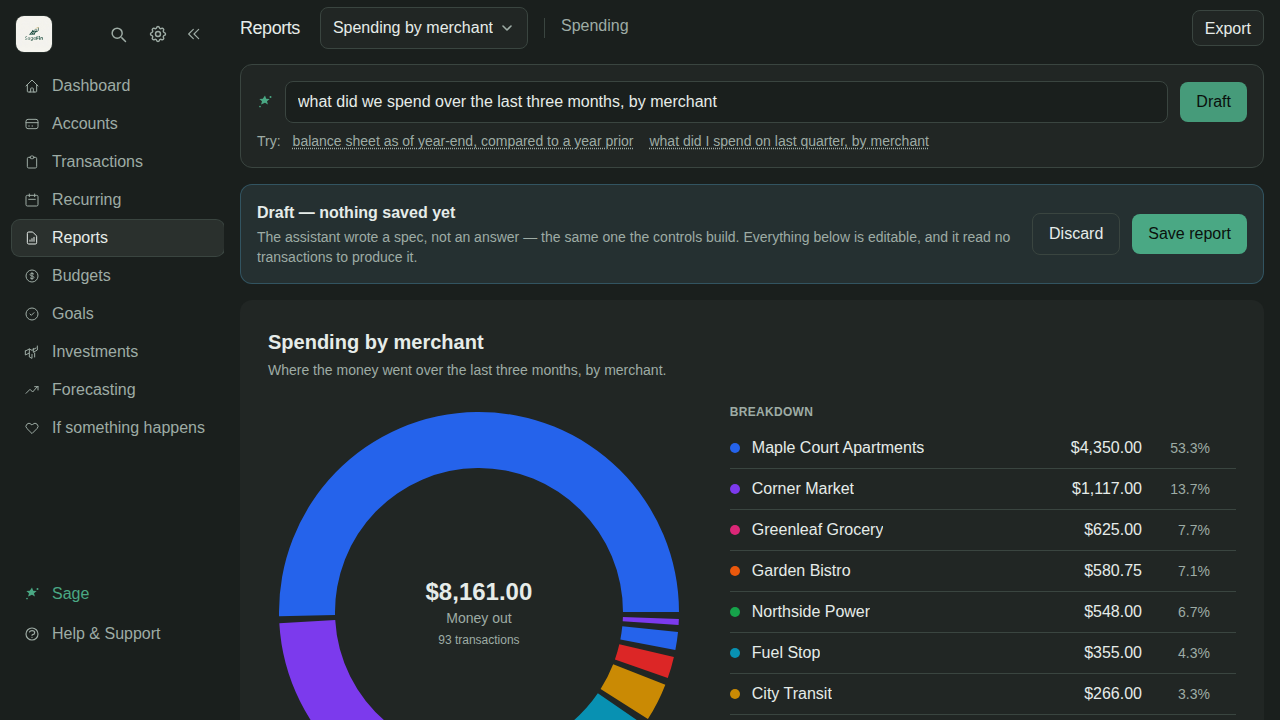Viewport: 1280px width, 720px height.
Task: Click the Investments icon in sidebar
Action: (32, 352)
